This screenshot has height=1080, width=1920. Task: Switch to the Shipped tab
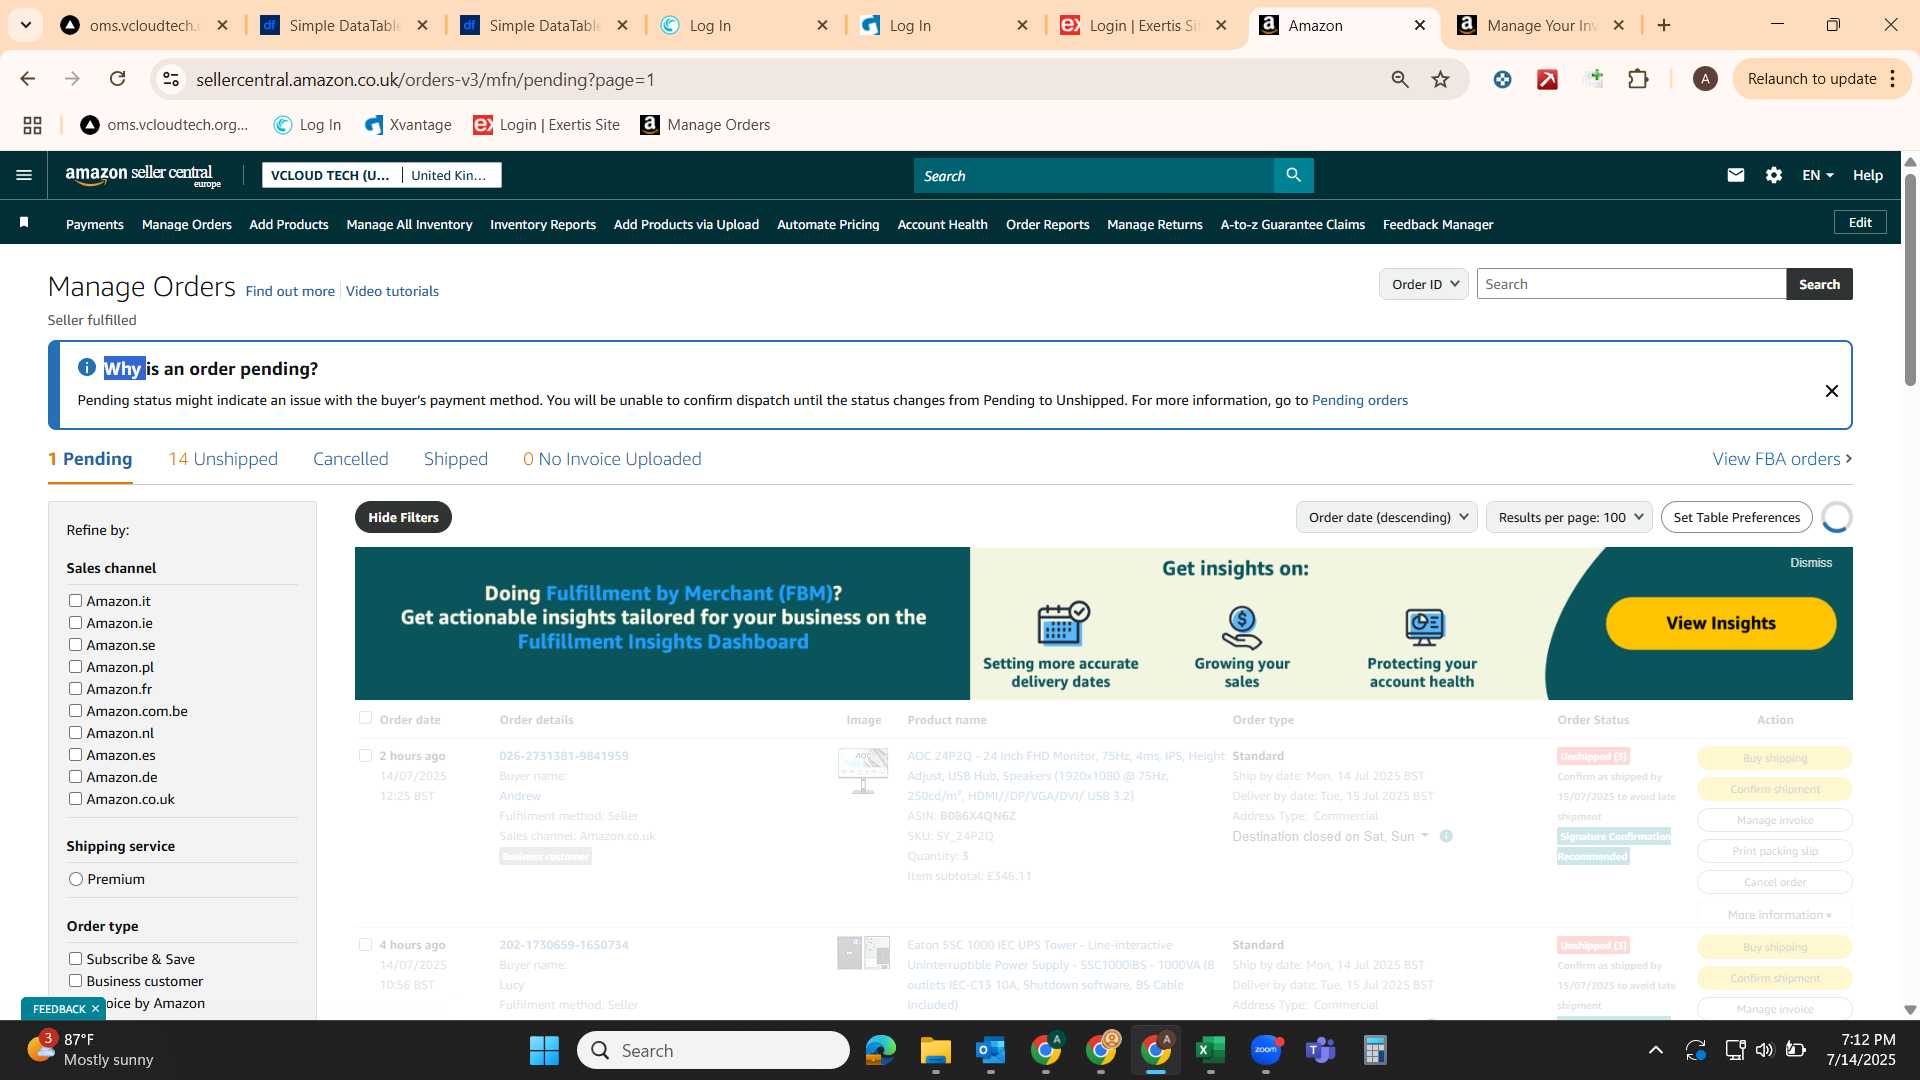pyautogui.click(x=455, y=459)
